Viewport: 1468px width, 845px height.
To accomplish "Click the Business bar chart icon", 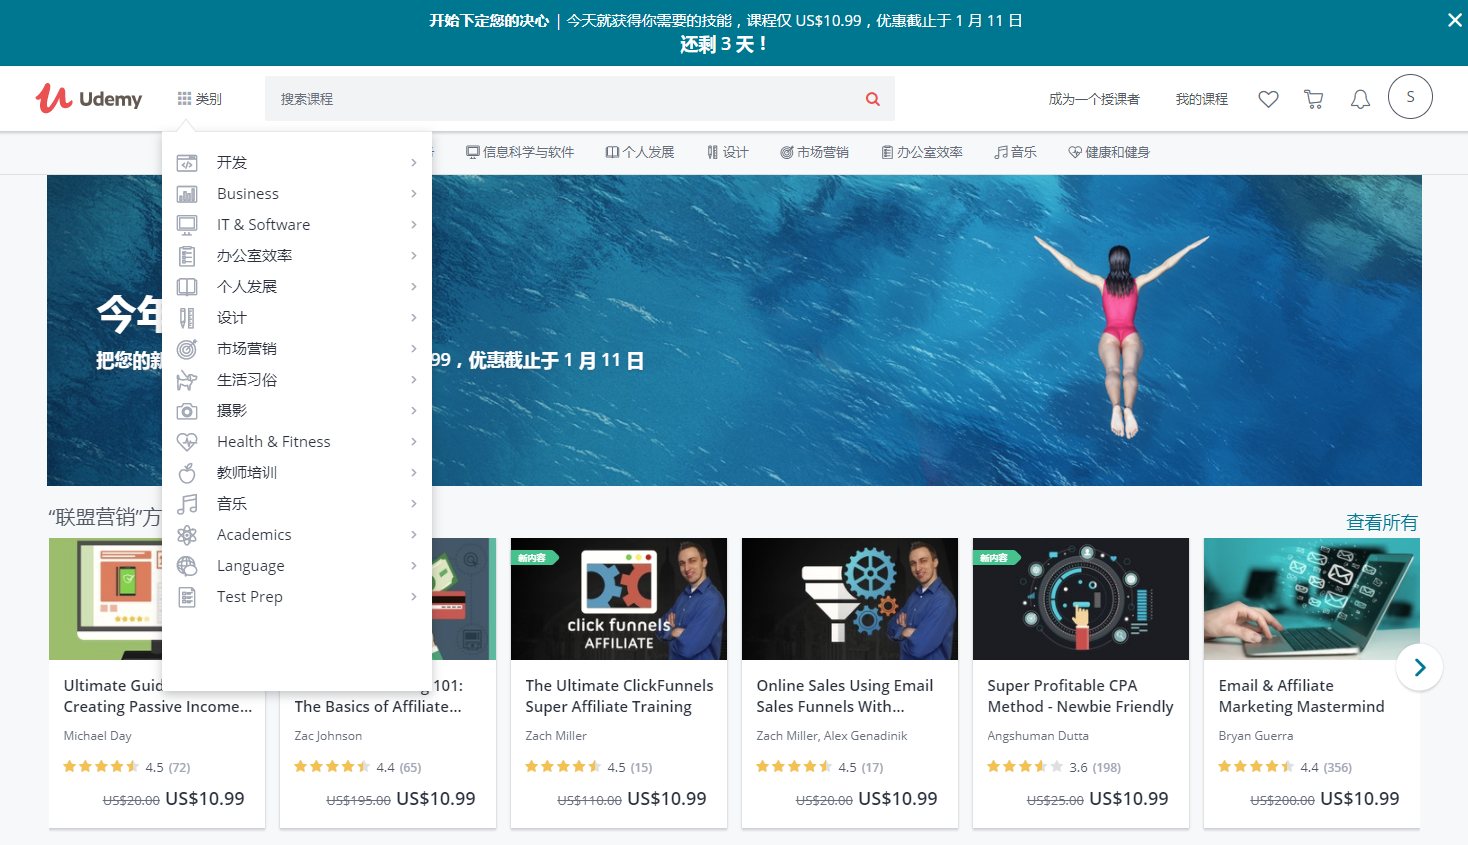I will 187,194.
